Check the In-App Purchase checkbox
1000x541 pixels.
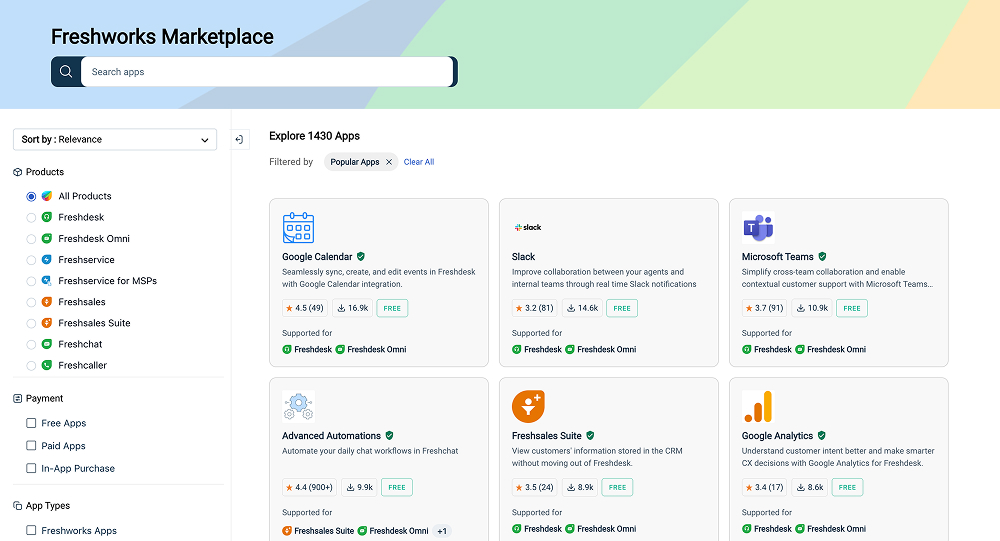pyautogui.click(x=31, y=468)
